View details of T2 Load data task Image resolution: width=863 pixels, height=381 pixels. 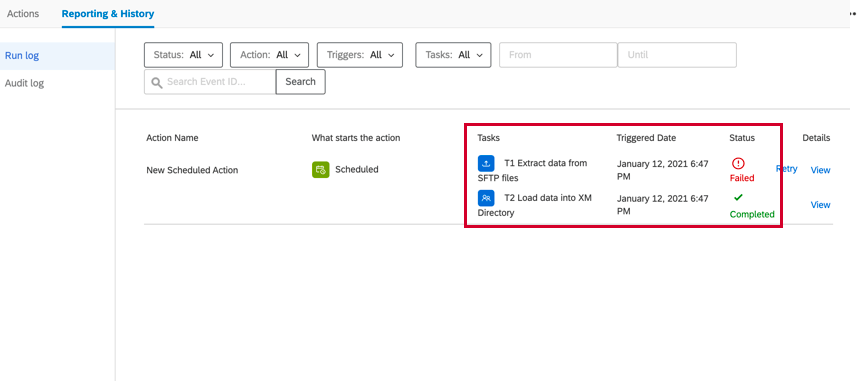820,205
